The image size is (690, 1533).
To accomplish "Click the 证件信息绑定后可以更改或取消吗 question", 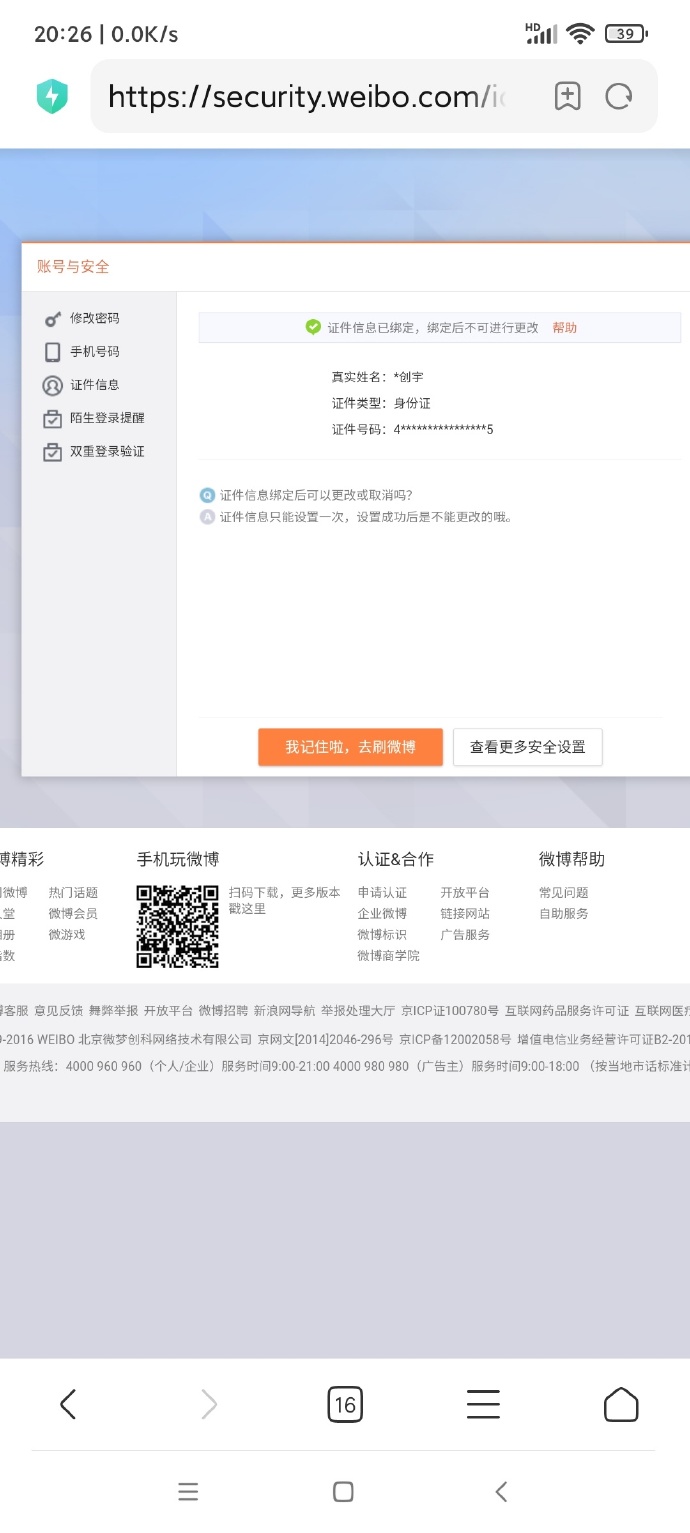I will click(316, 495).
